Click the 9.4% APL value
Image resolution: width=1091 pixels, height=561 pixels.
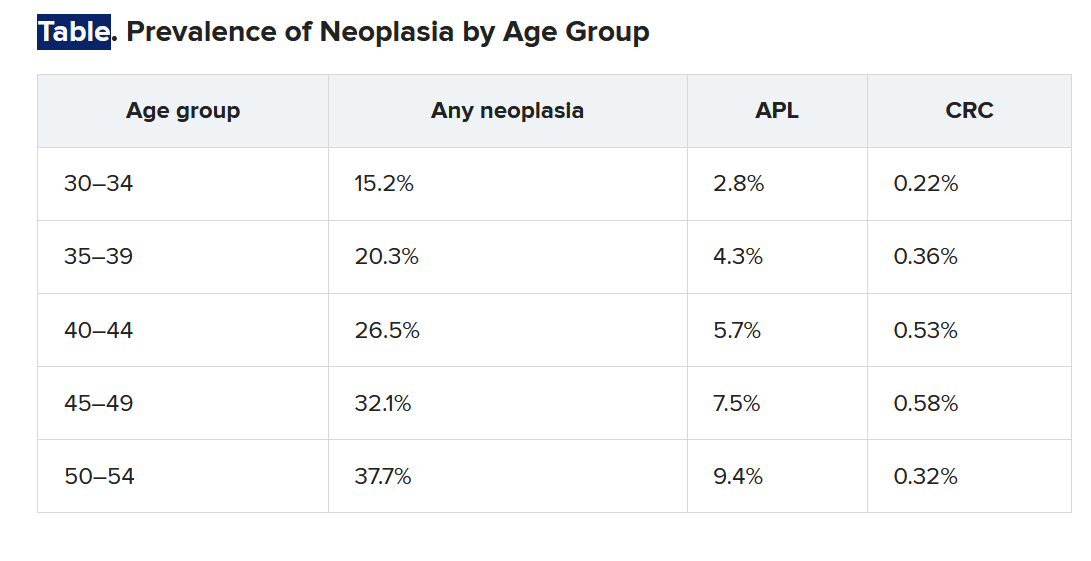pos(738,476)
